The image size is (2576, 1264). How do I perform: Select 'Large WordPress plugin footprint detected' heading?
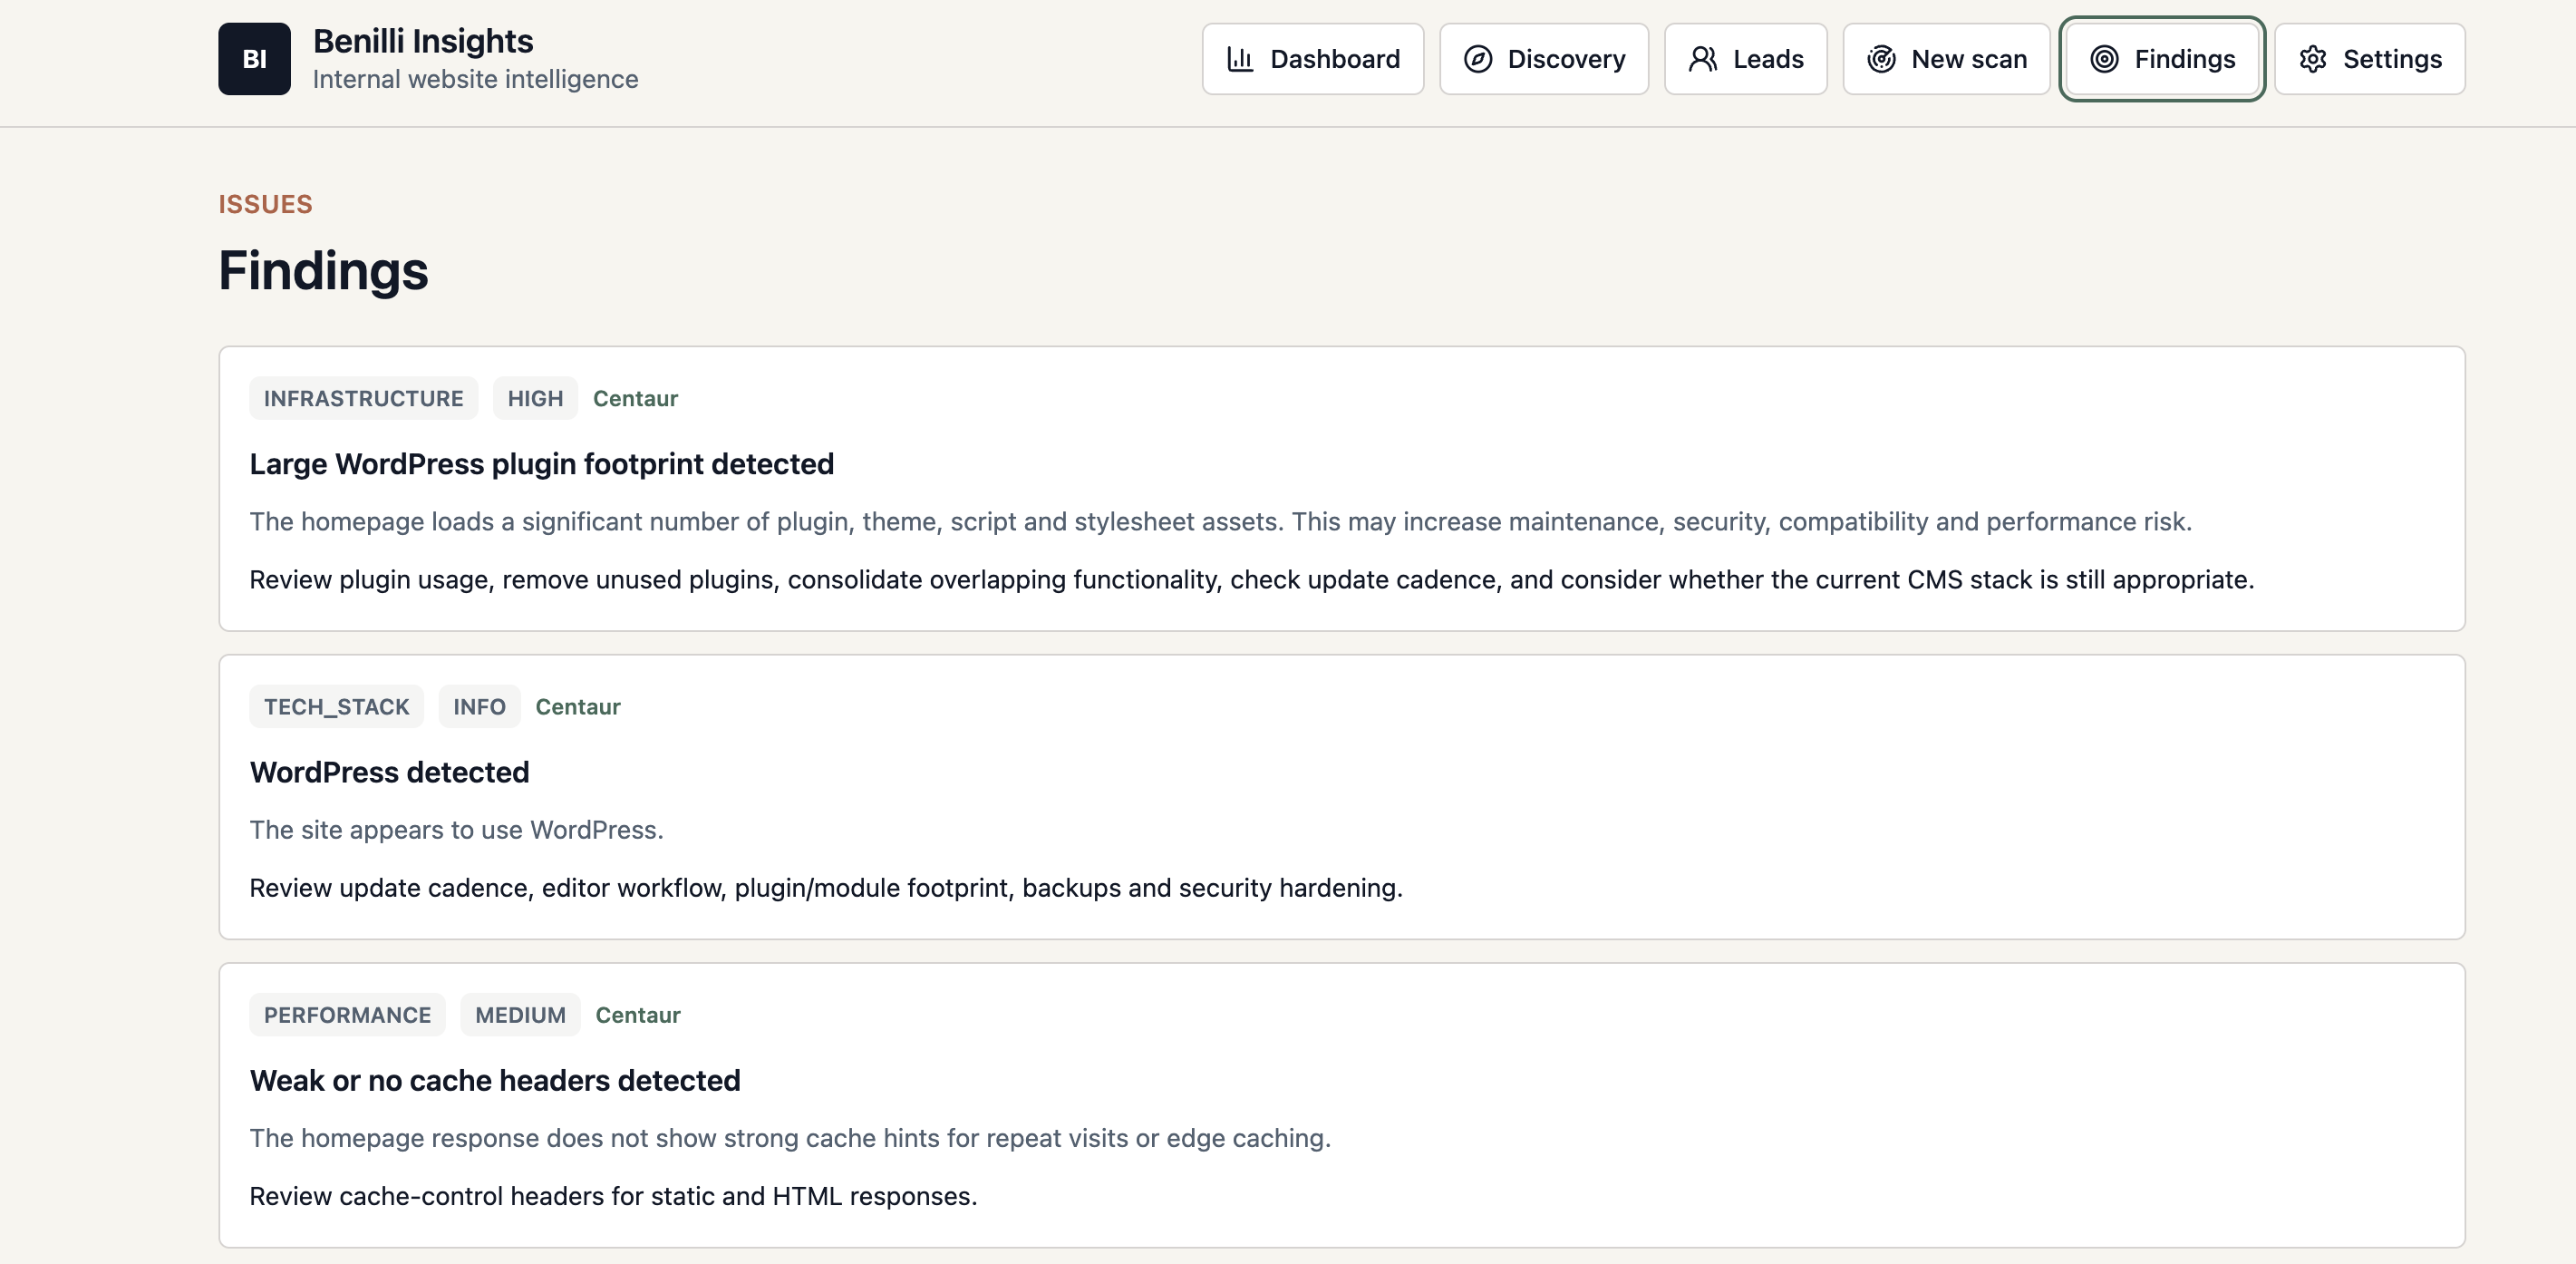tap(541, 463)
